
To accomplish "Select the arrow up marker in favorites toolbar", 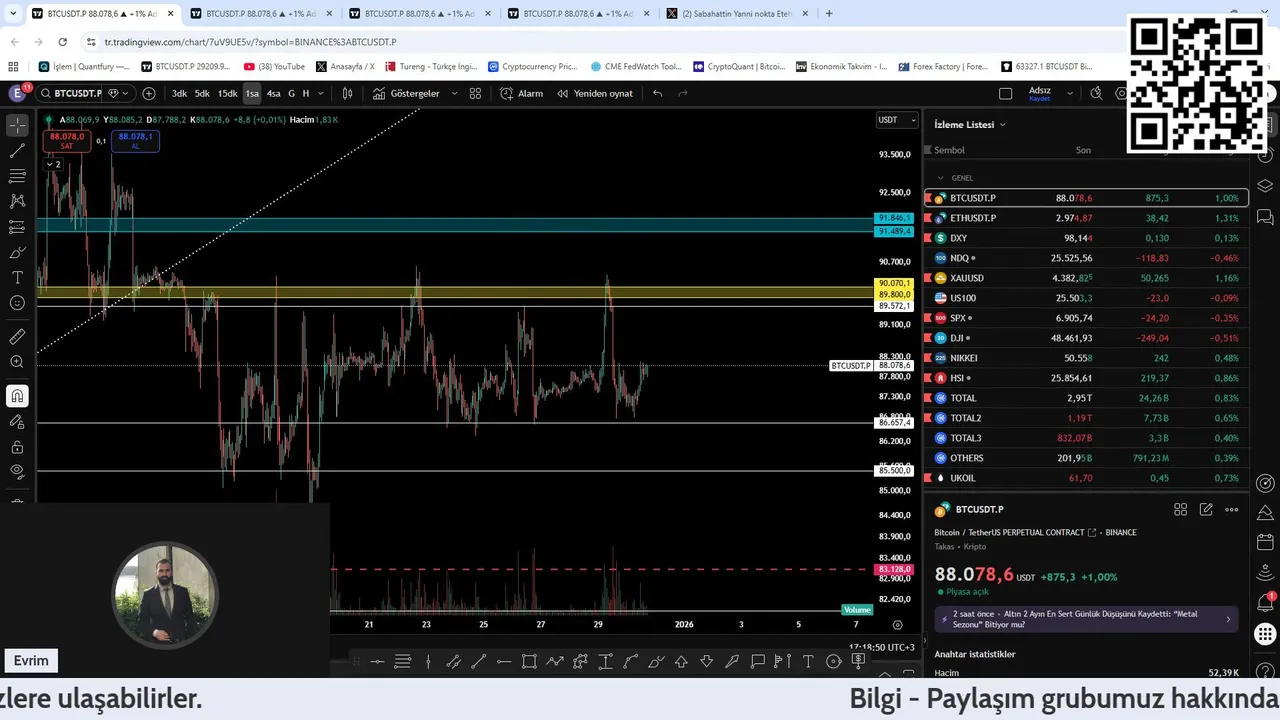I will point(681,661).
